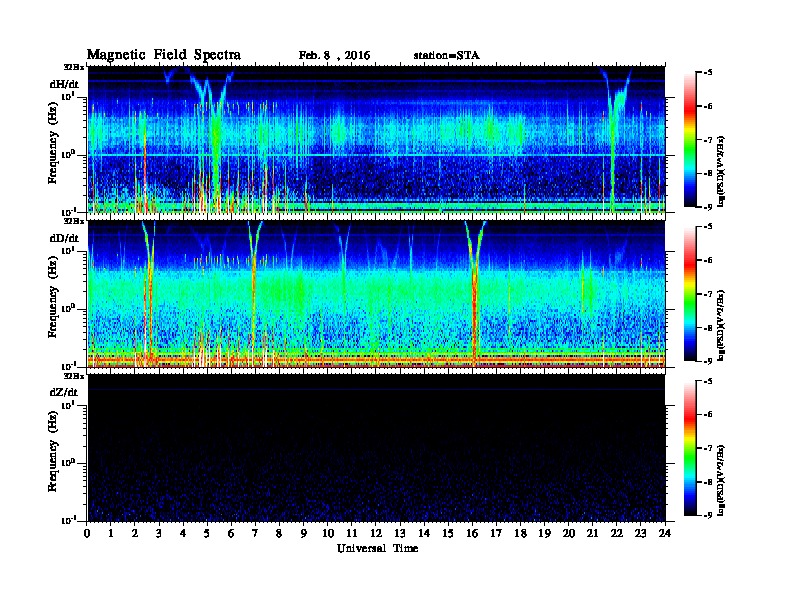Click hour tick label "5" on time axis

207,533
